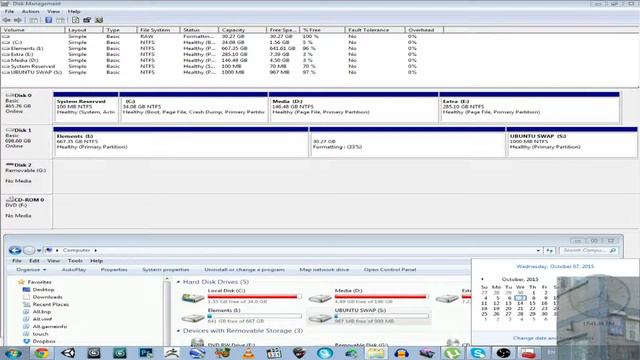Select the Local Disk (C:) drive icon
The width and height of the screenshot is (640, 360).
tap(193, 298)
